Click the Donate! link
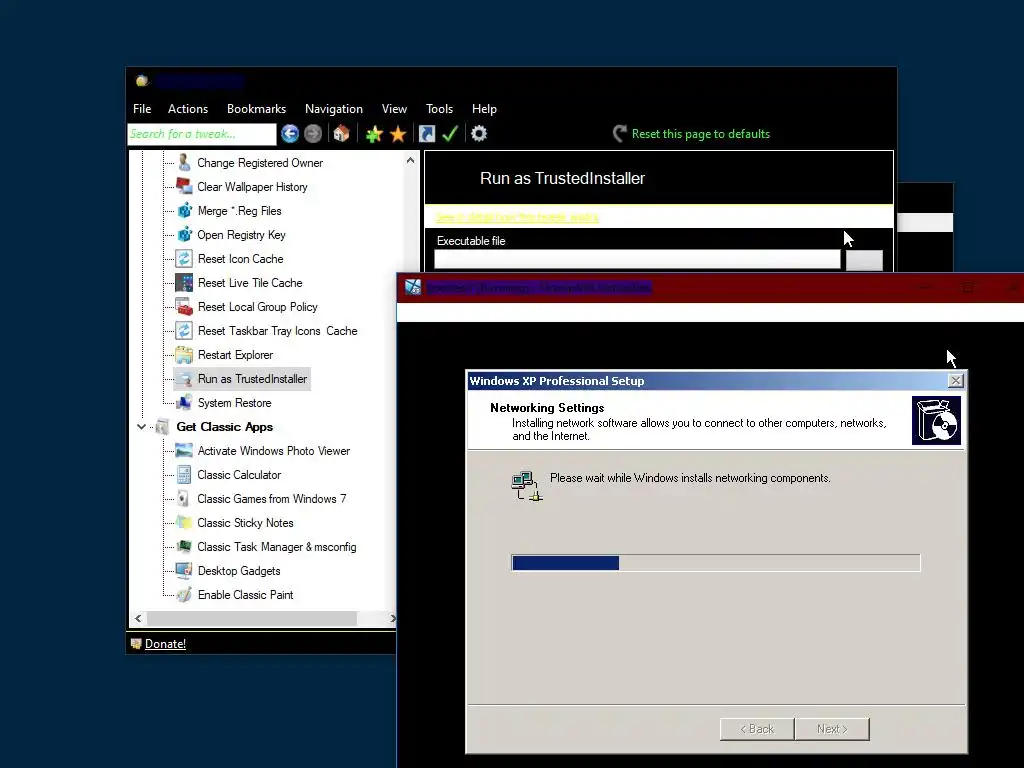Image resolution: width=1024 pixels, height=768 pixels. pos(165,644)
